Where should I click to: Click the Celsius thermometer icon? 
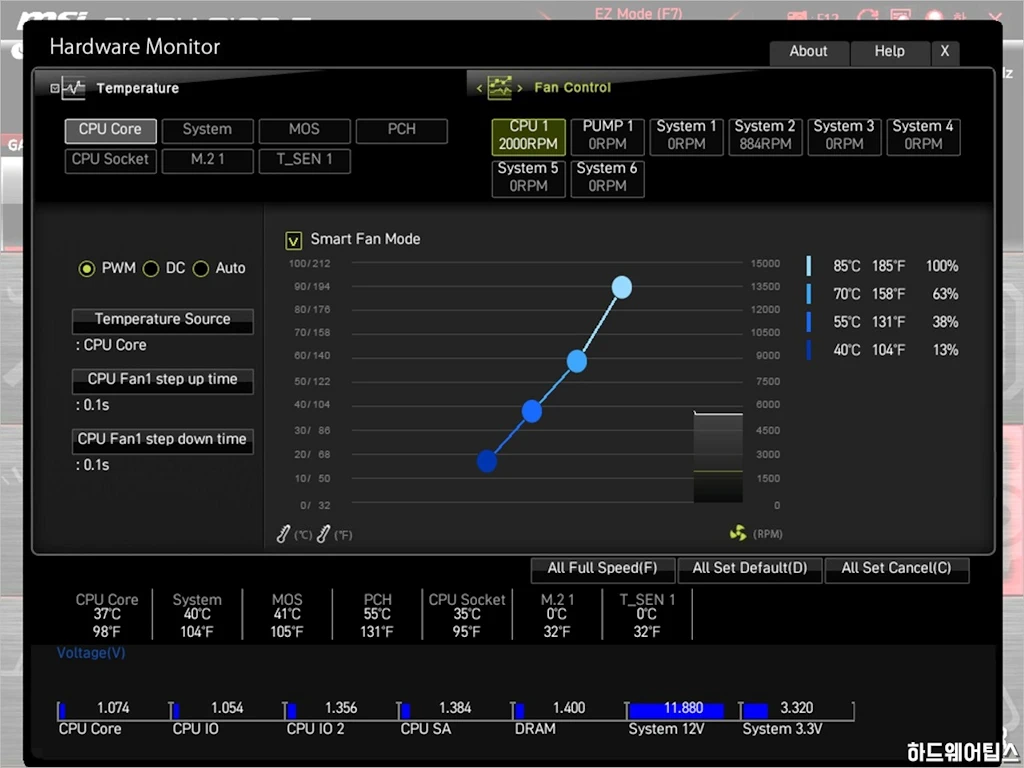pyautogui.click(x=283, y=534)
